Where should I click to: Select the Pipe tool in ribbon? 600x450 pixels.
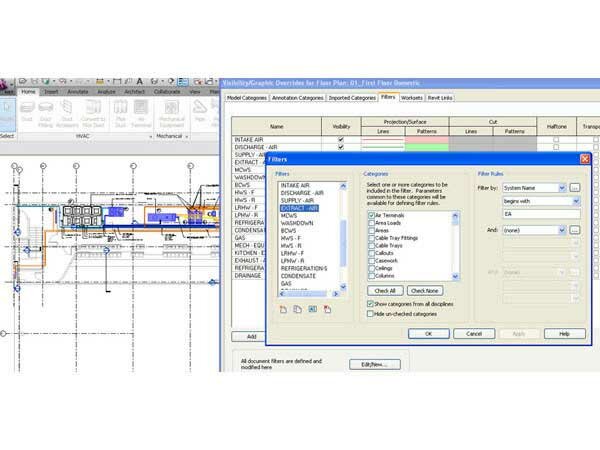click(x=200, y=111)
